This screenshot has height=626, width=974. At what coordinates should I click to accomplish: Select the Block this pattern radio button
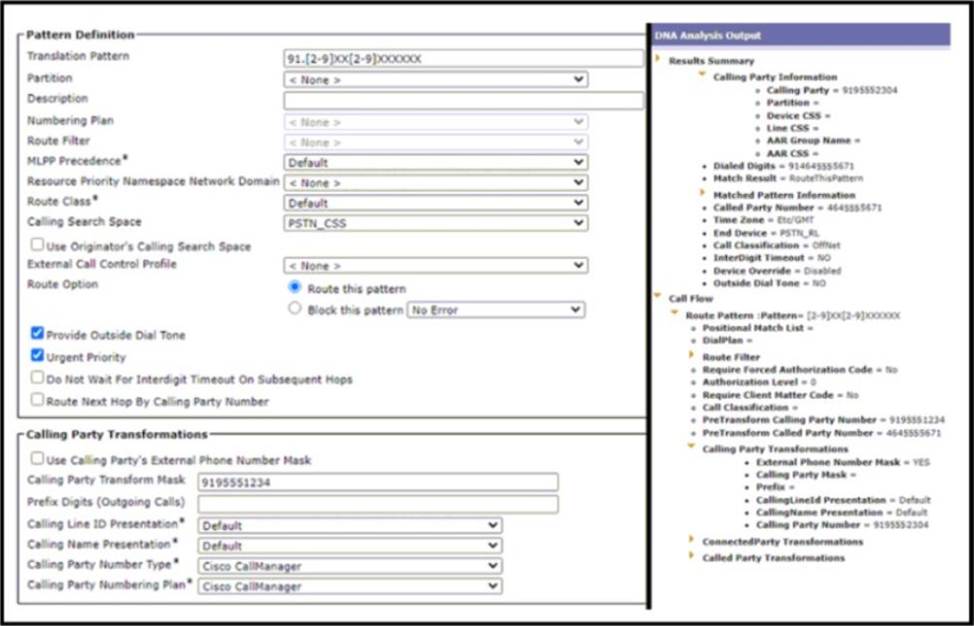click(295, 309)
